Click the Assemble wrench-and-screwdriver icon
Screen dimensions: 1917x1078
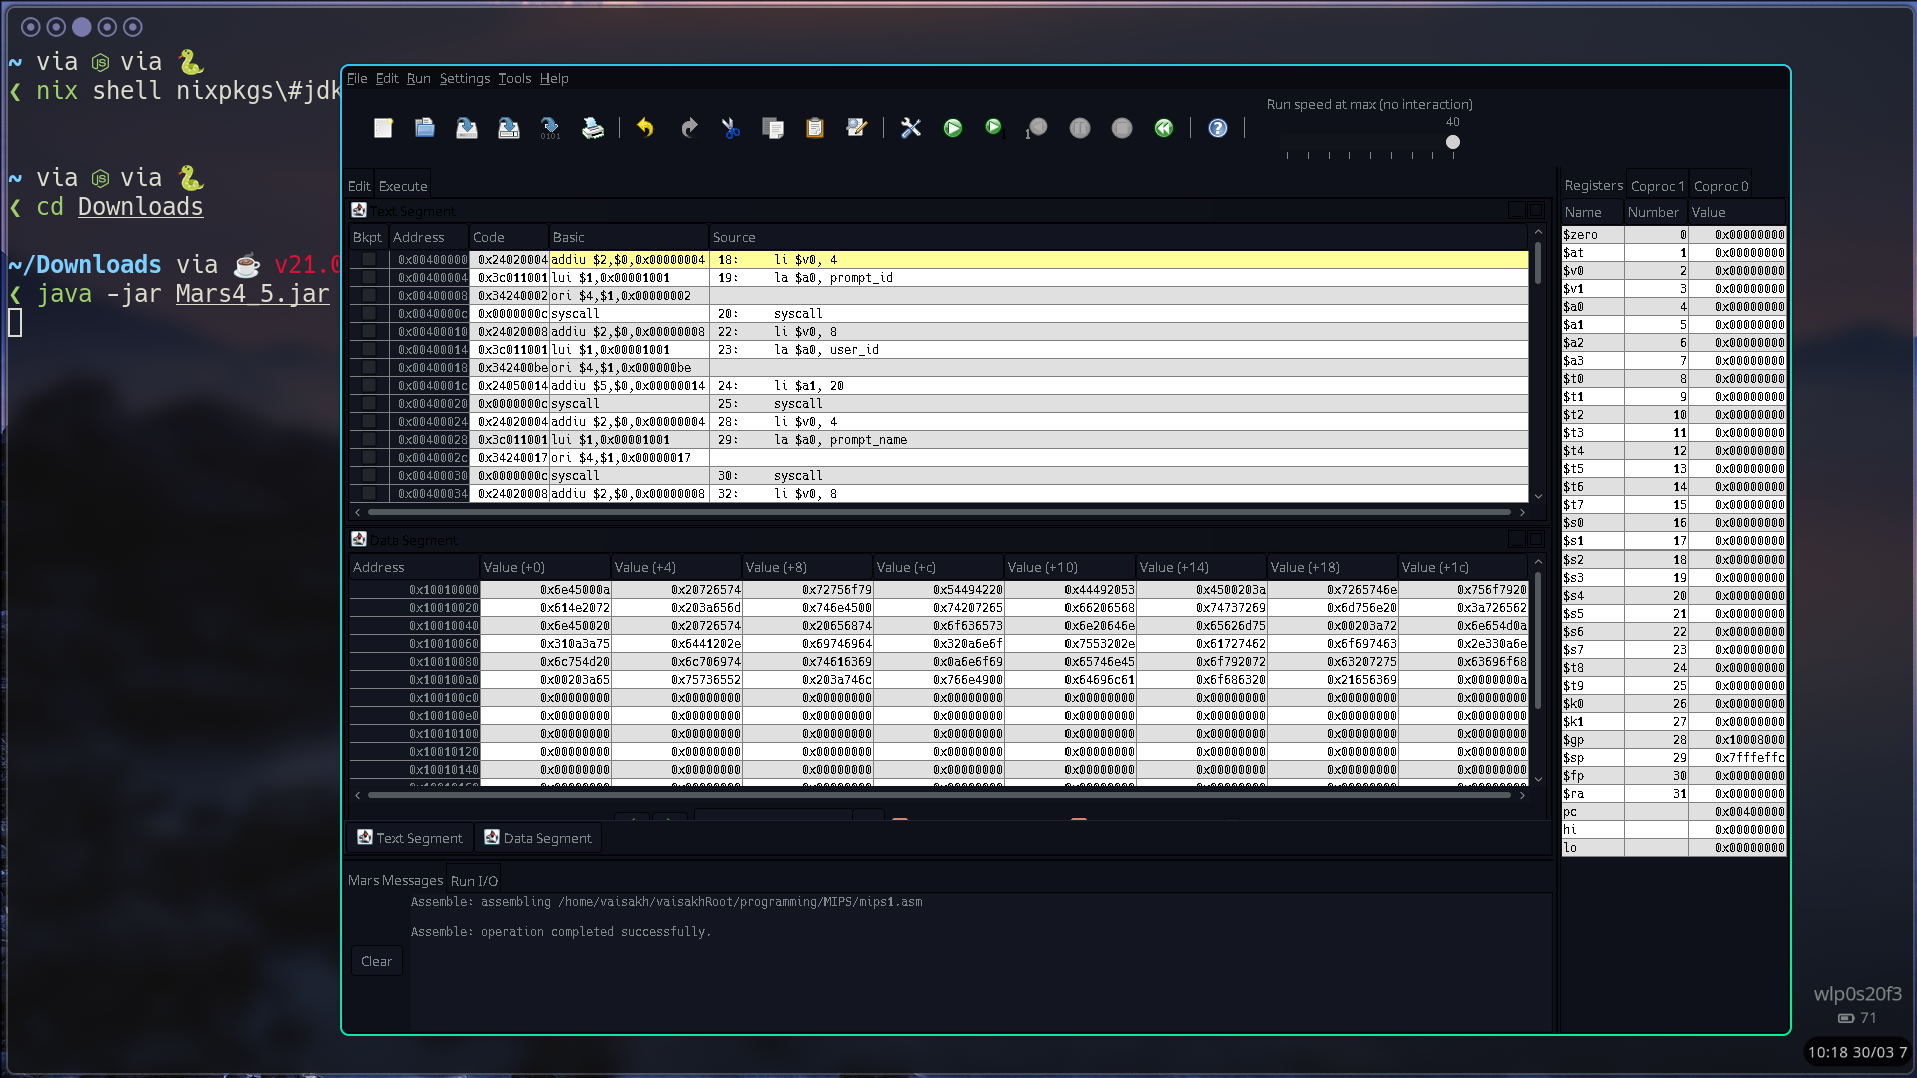(910, 128)
